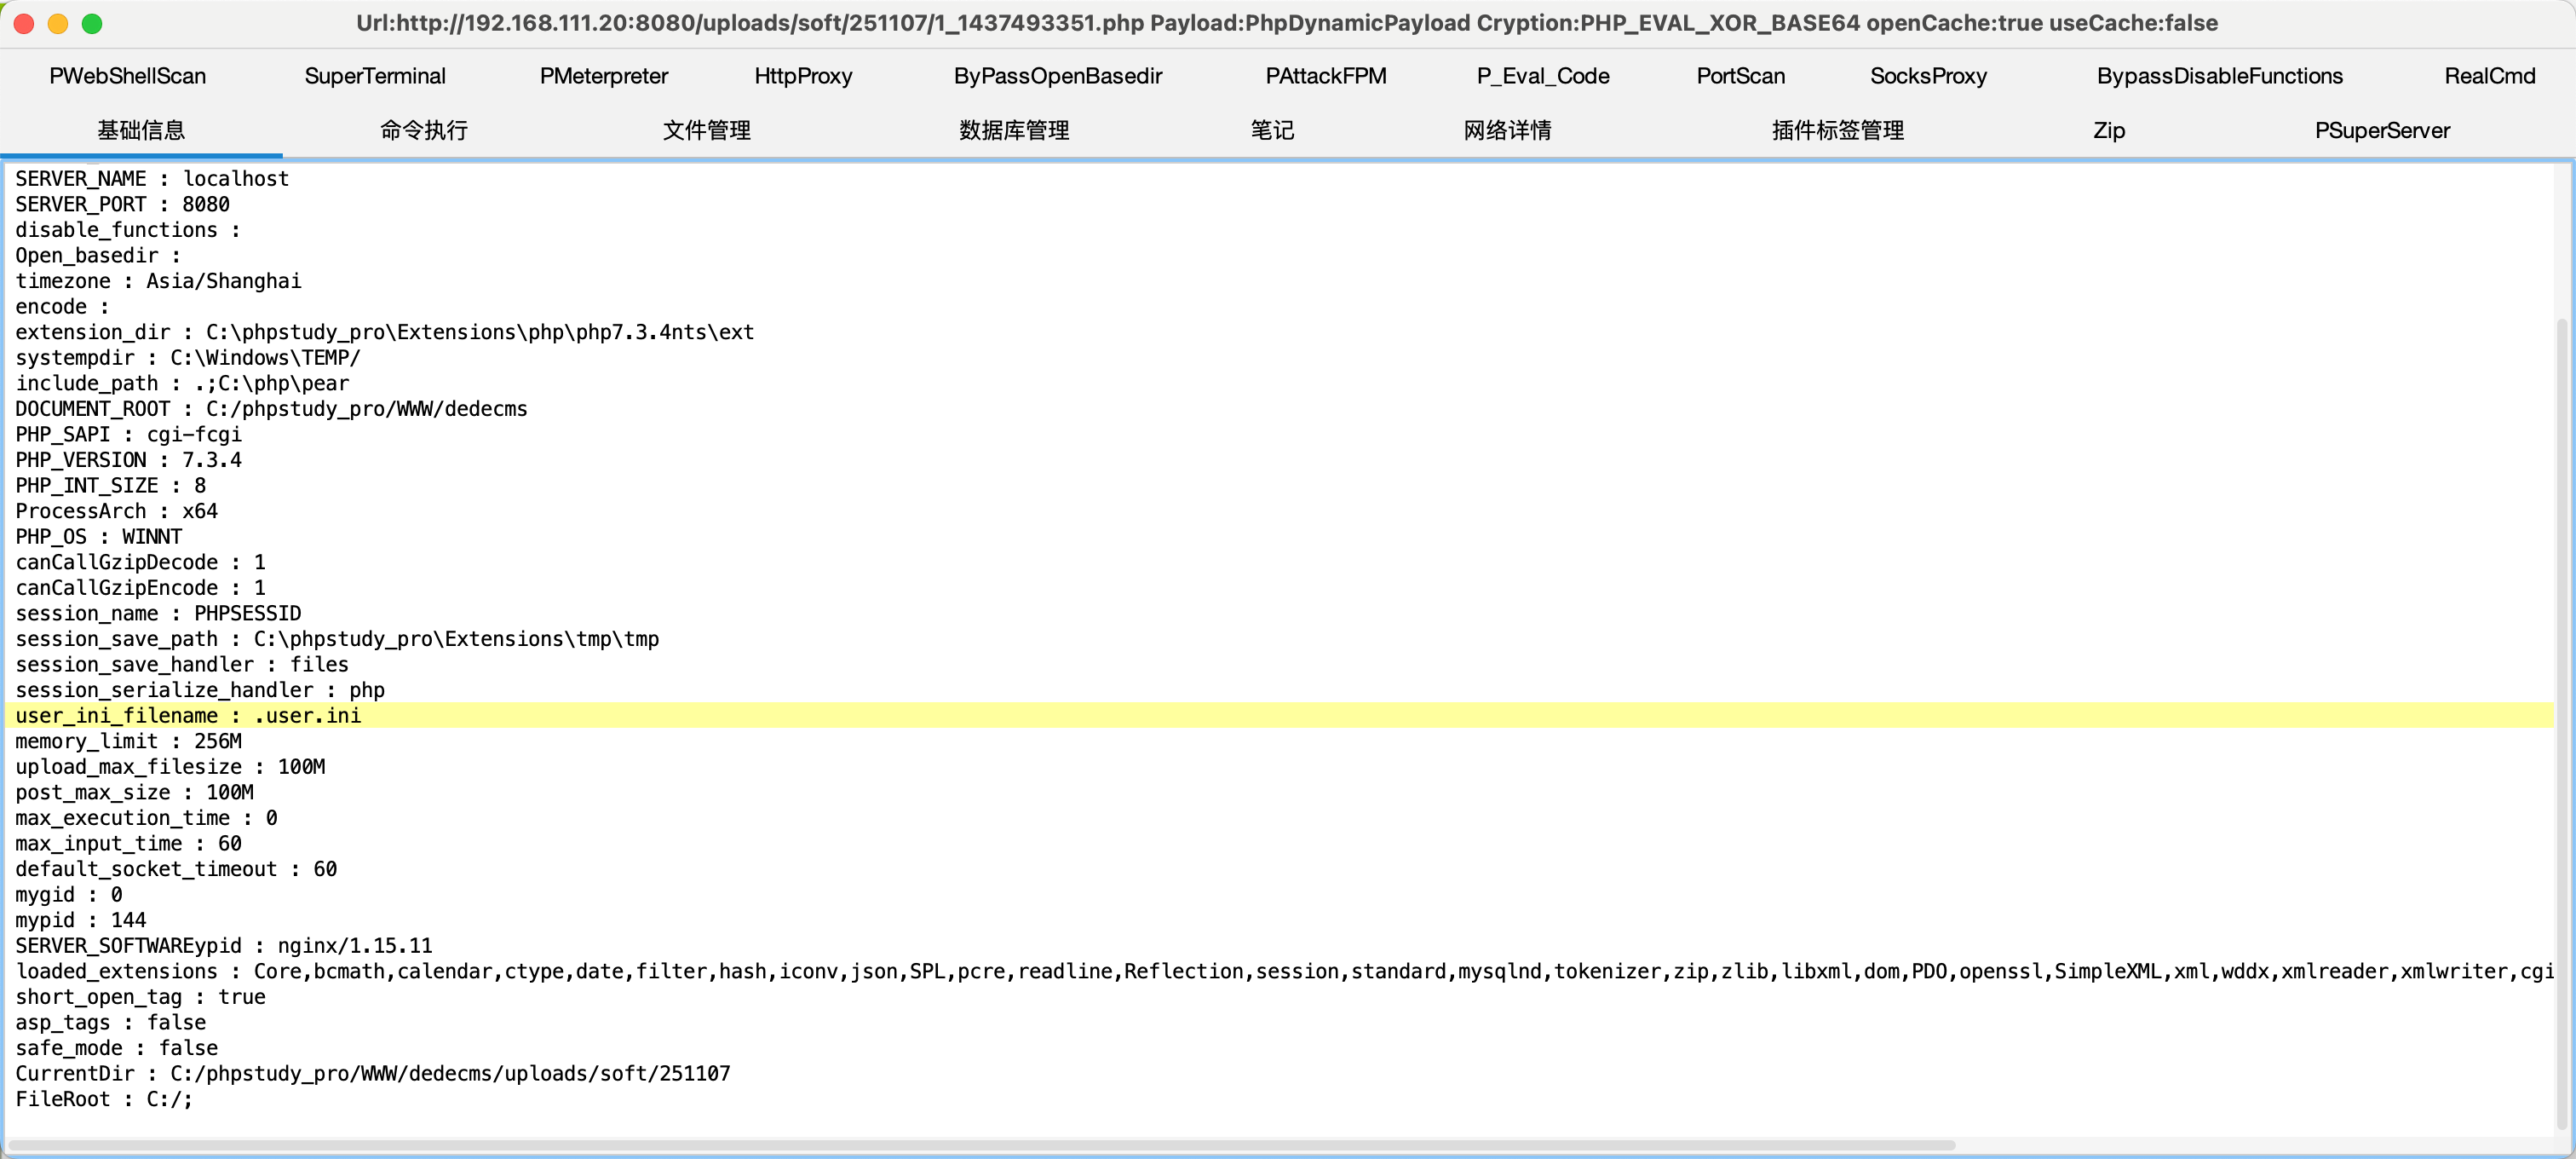Open the P_Eval_Code tab
2576x1159 pixels.
1542,76
